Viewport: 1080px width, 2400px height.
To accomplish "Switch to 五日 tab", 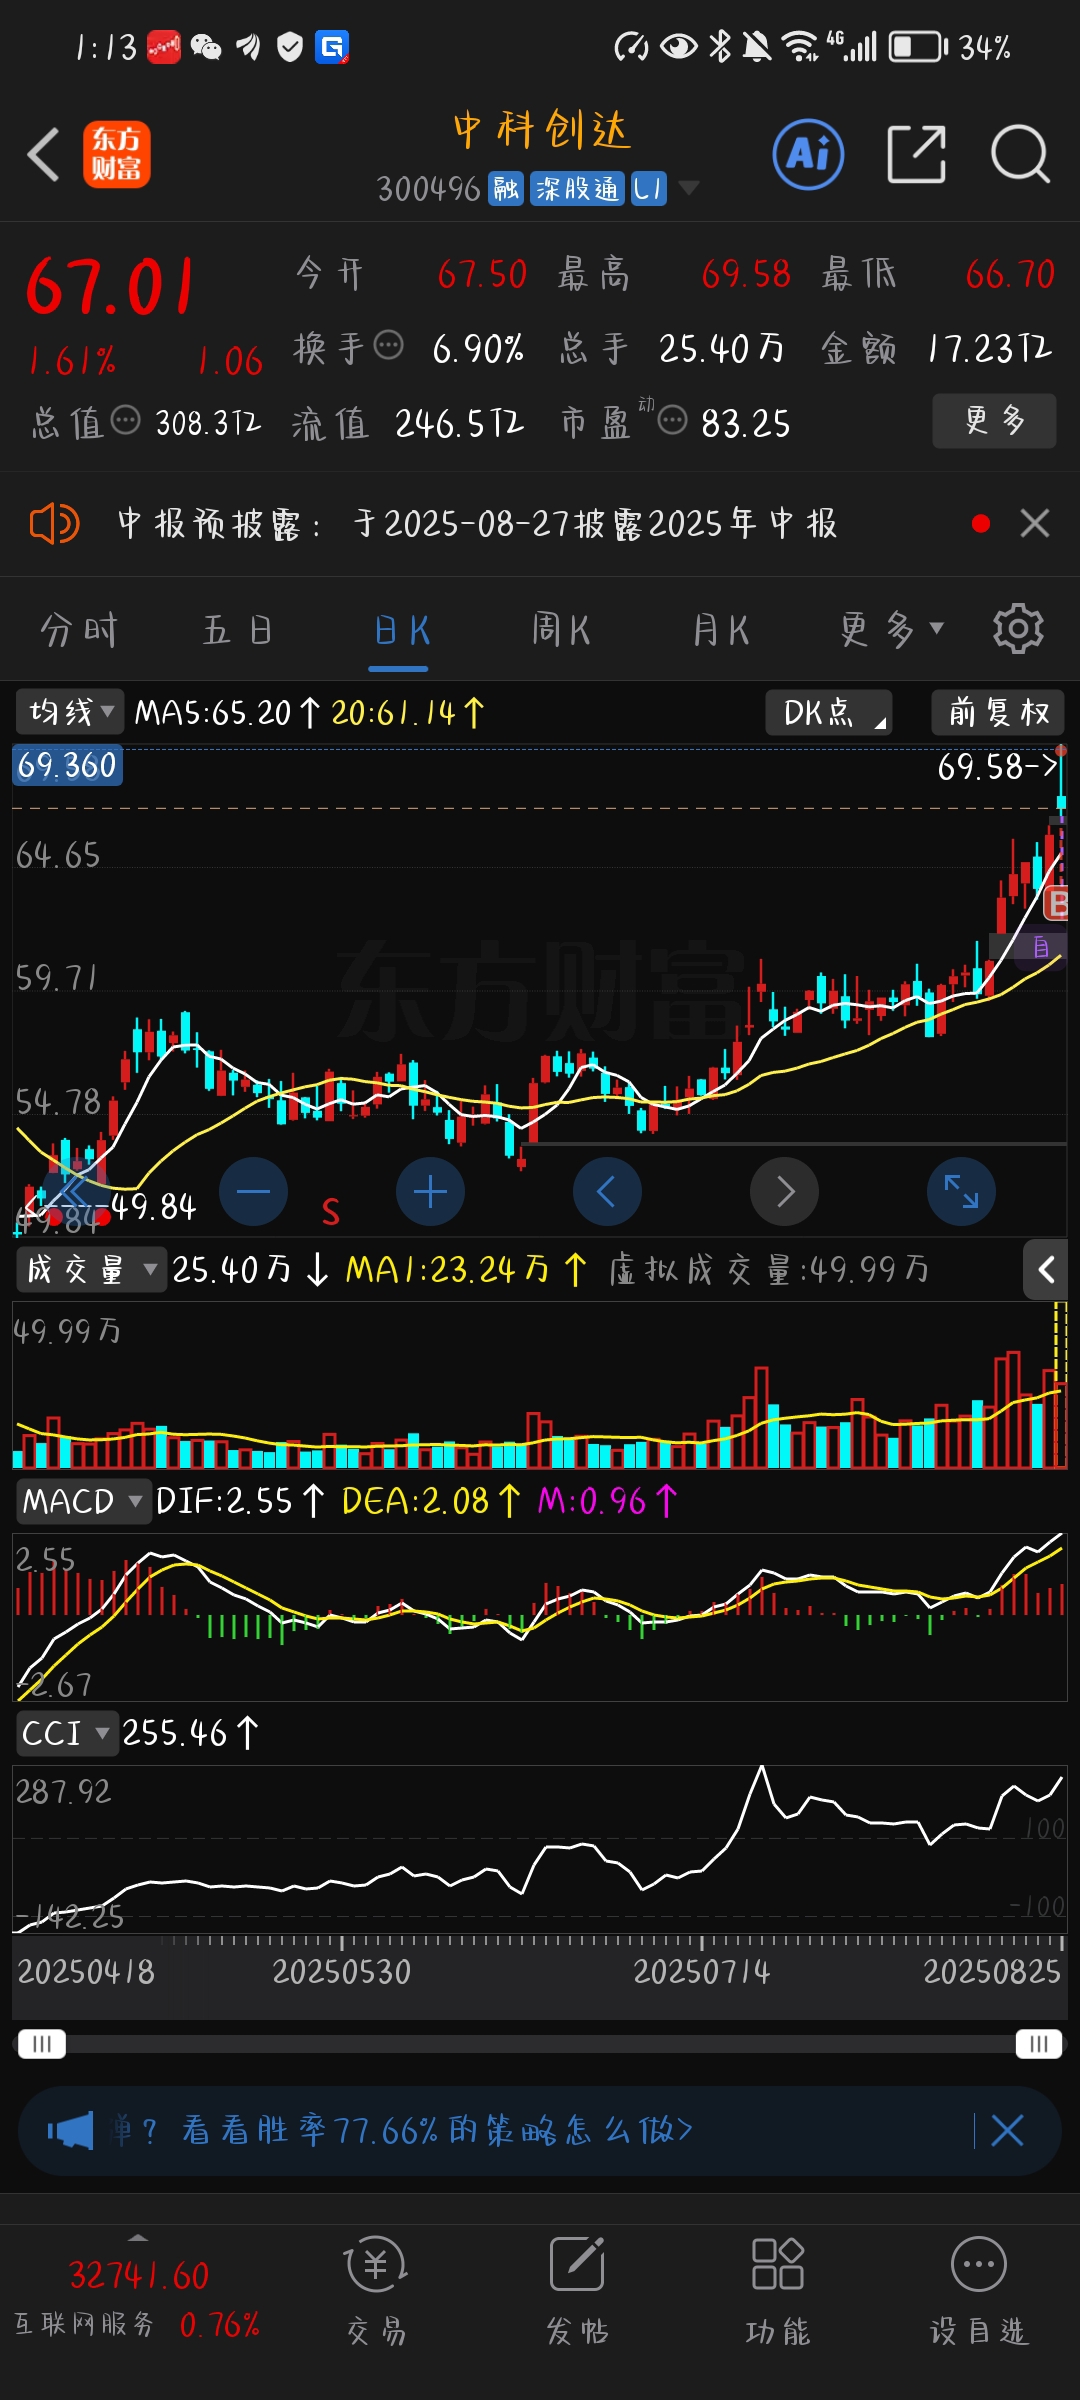I will point(238,630).
